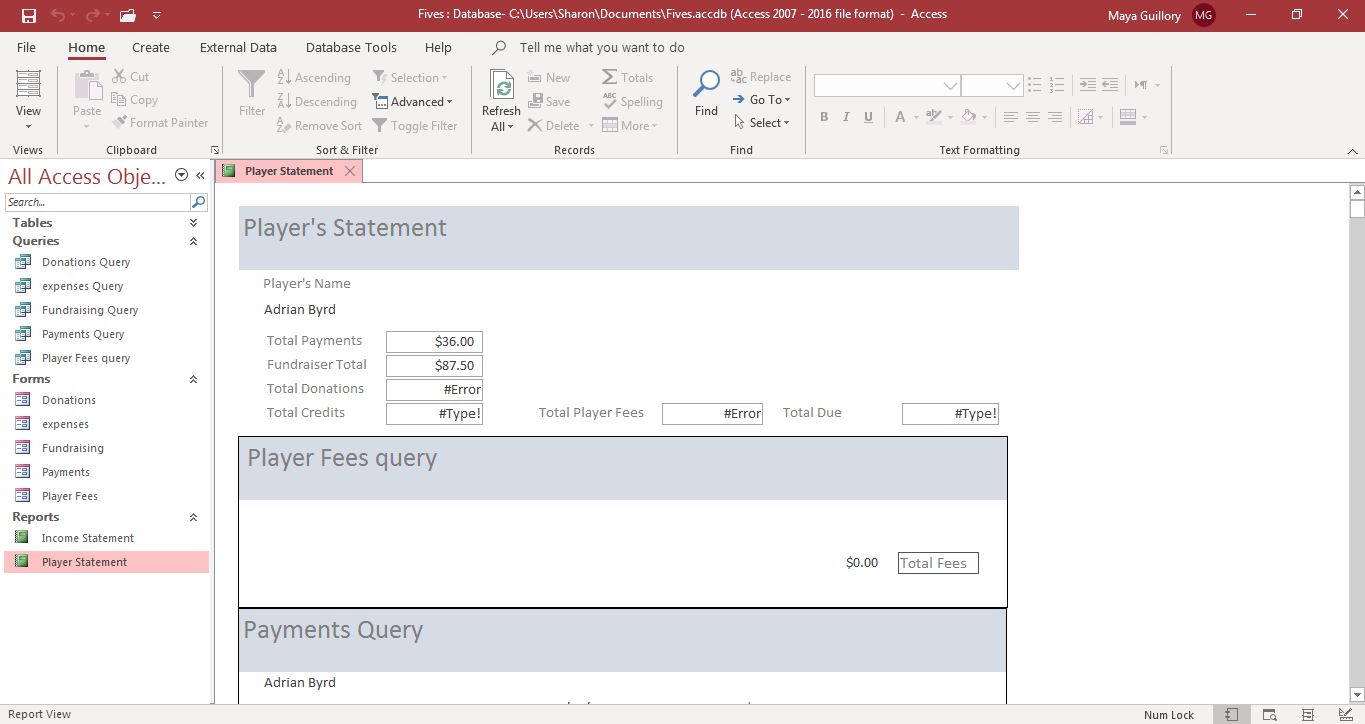
Task: Open the Help ribbon tab
Action: coord(438,47)
